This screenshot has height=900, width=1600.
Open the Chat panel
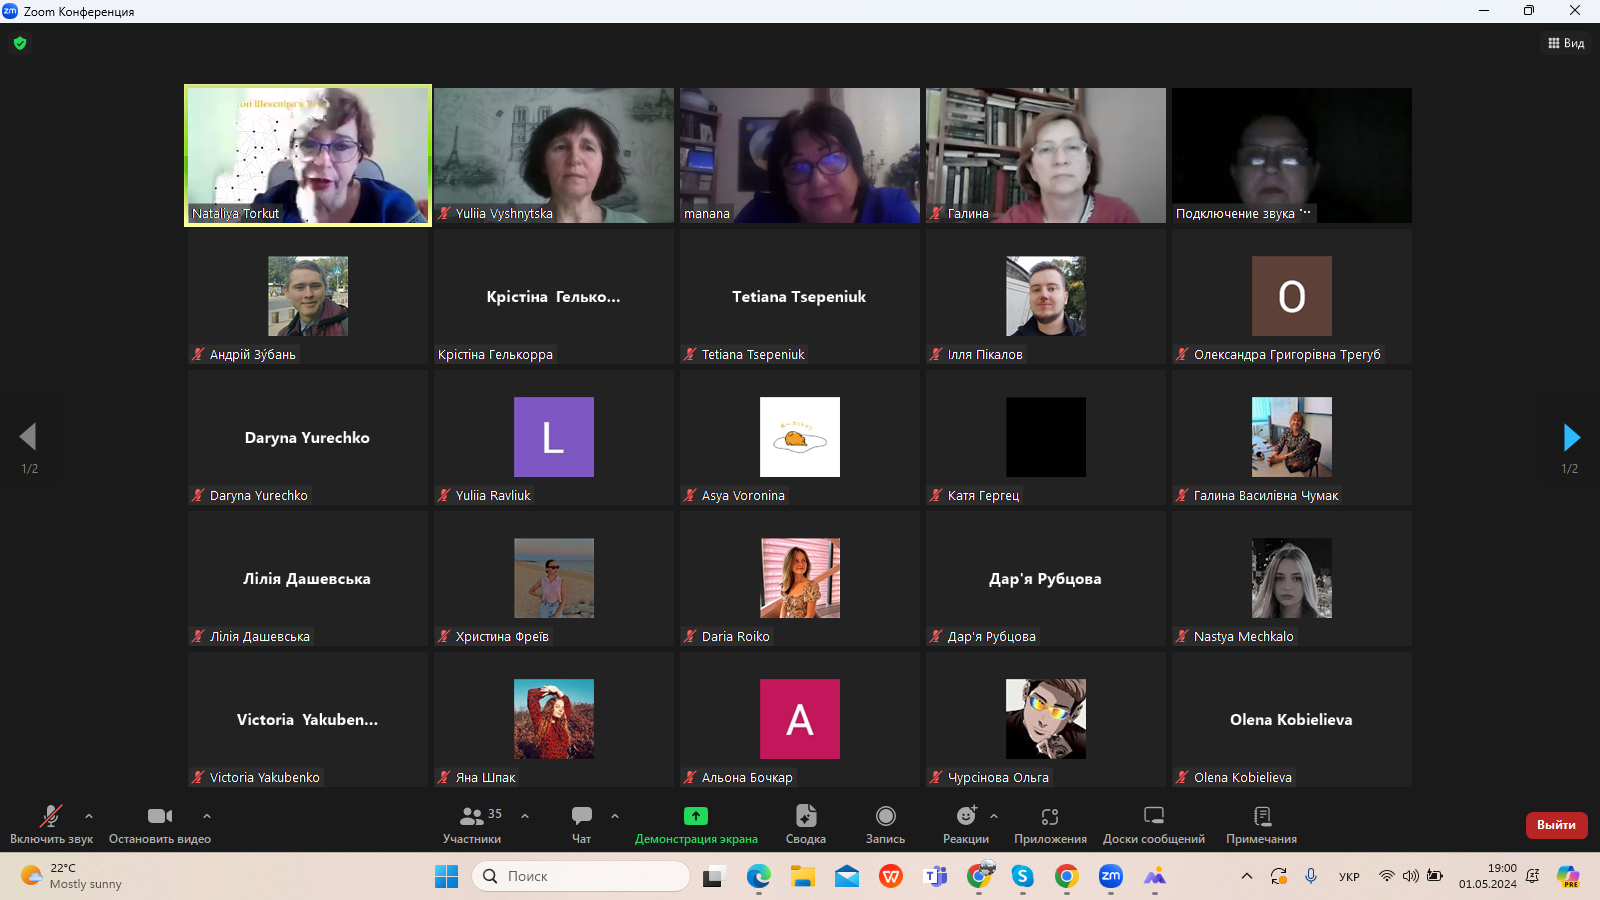582,816
